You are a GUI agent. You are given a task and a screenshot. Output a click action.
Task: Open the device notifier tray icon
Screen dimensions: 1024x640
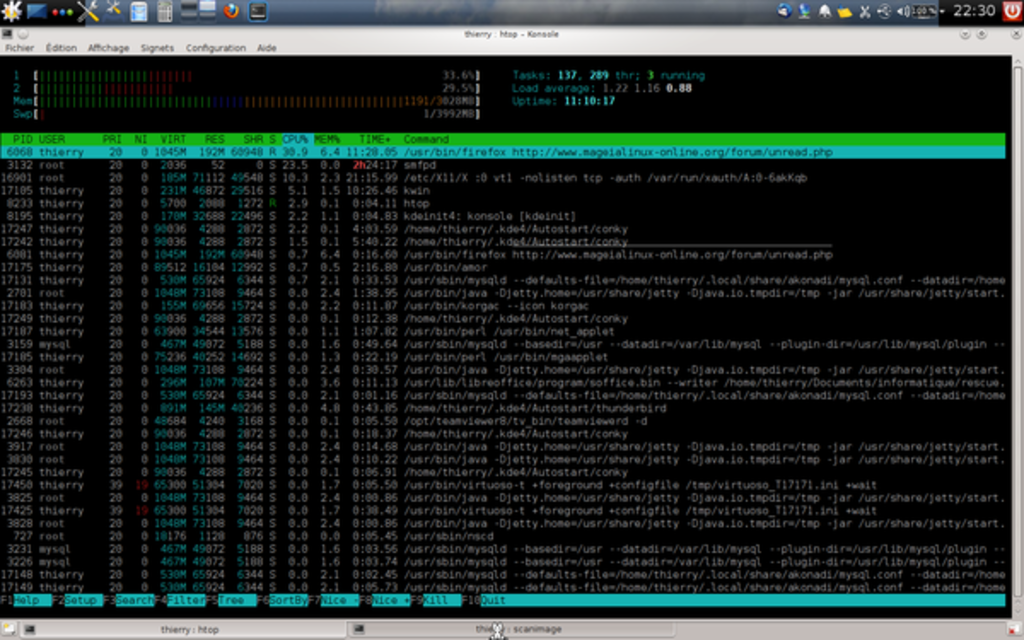pyautogui.click(x=884, y=11)
